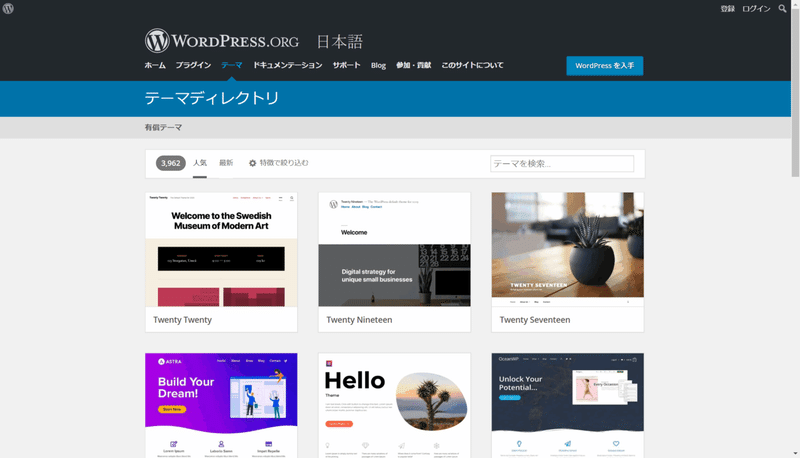
Task: Click WordPress を入手 button
Action: point(605,66)
